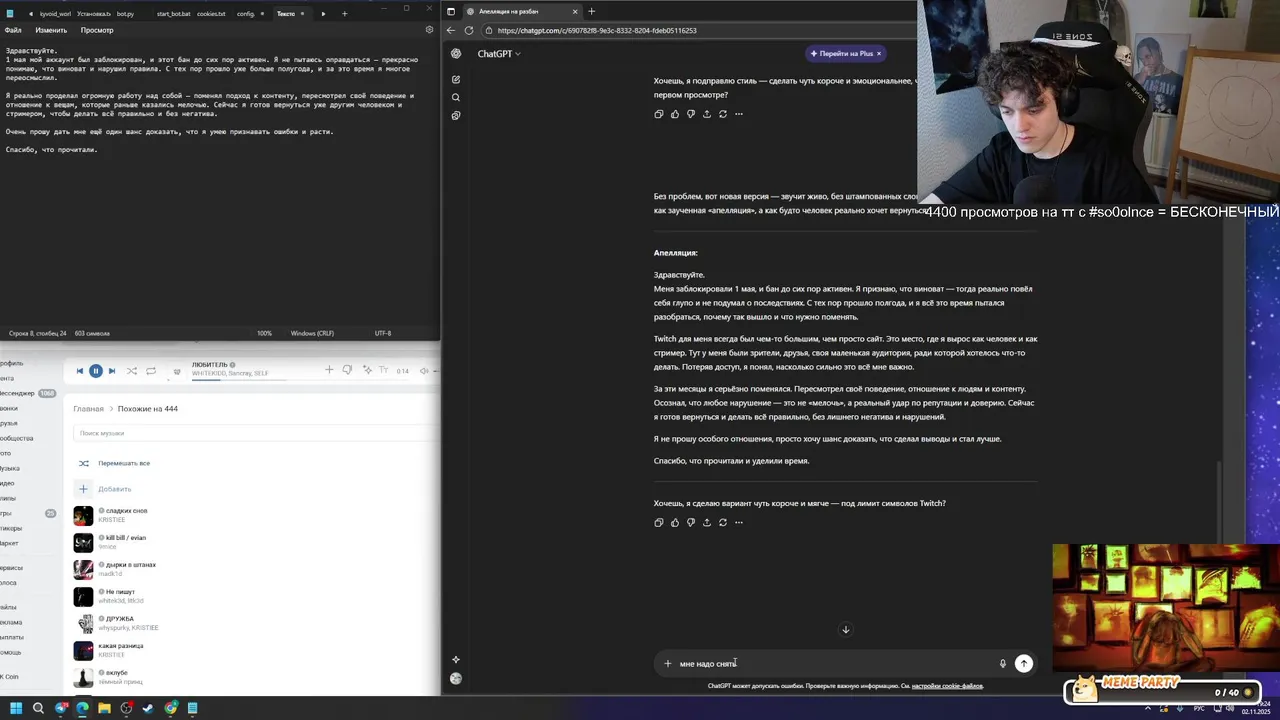Open Notepad settings gear icon
Image resolution: width=1280 pixels, height=720 pixels.
pos(429,30)
